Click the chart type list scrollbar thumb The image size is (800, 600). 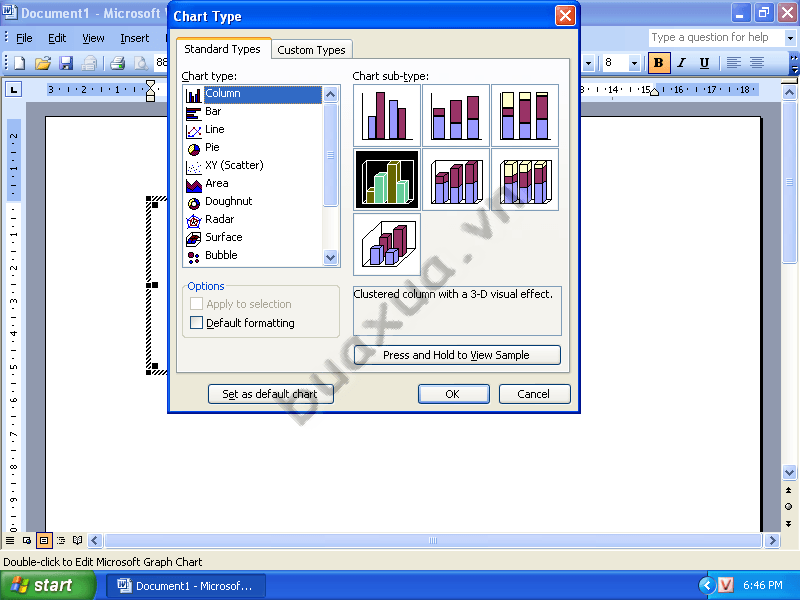click(x=331, y=155)
